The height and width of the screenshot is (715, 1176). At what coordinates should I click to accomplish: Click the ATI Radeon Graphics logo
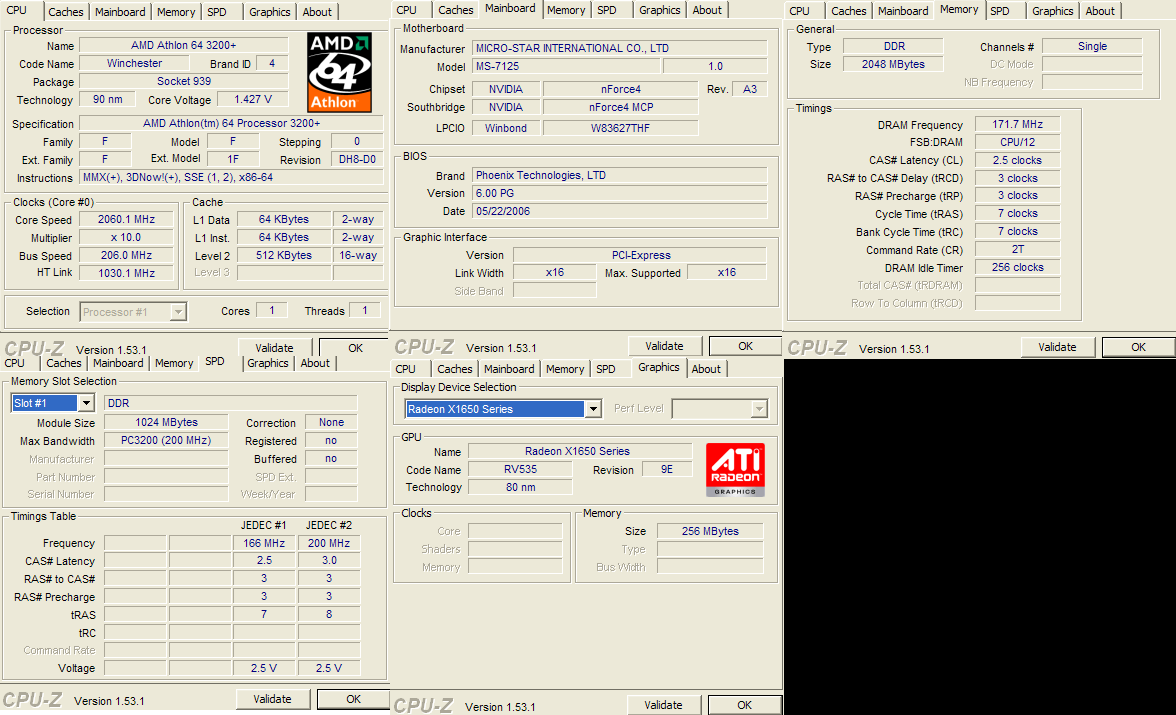(735, 470)
